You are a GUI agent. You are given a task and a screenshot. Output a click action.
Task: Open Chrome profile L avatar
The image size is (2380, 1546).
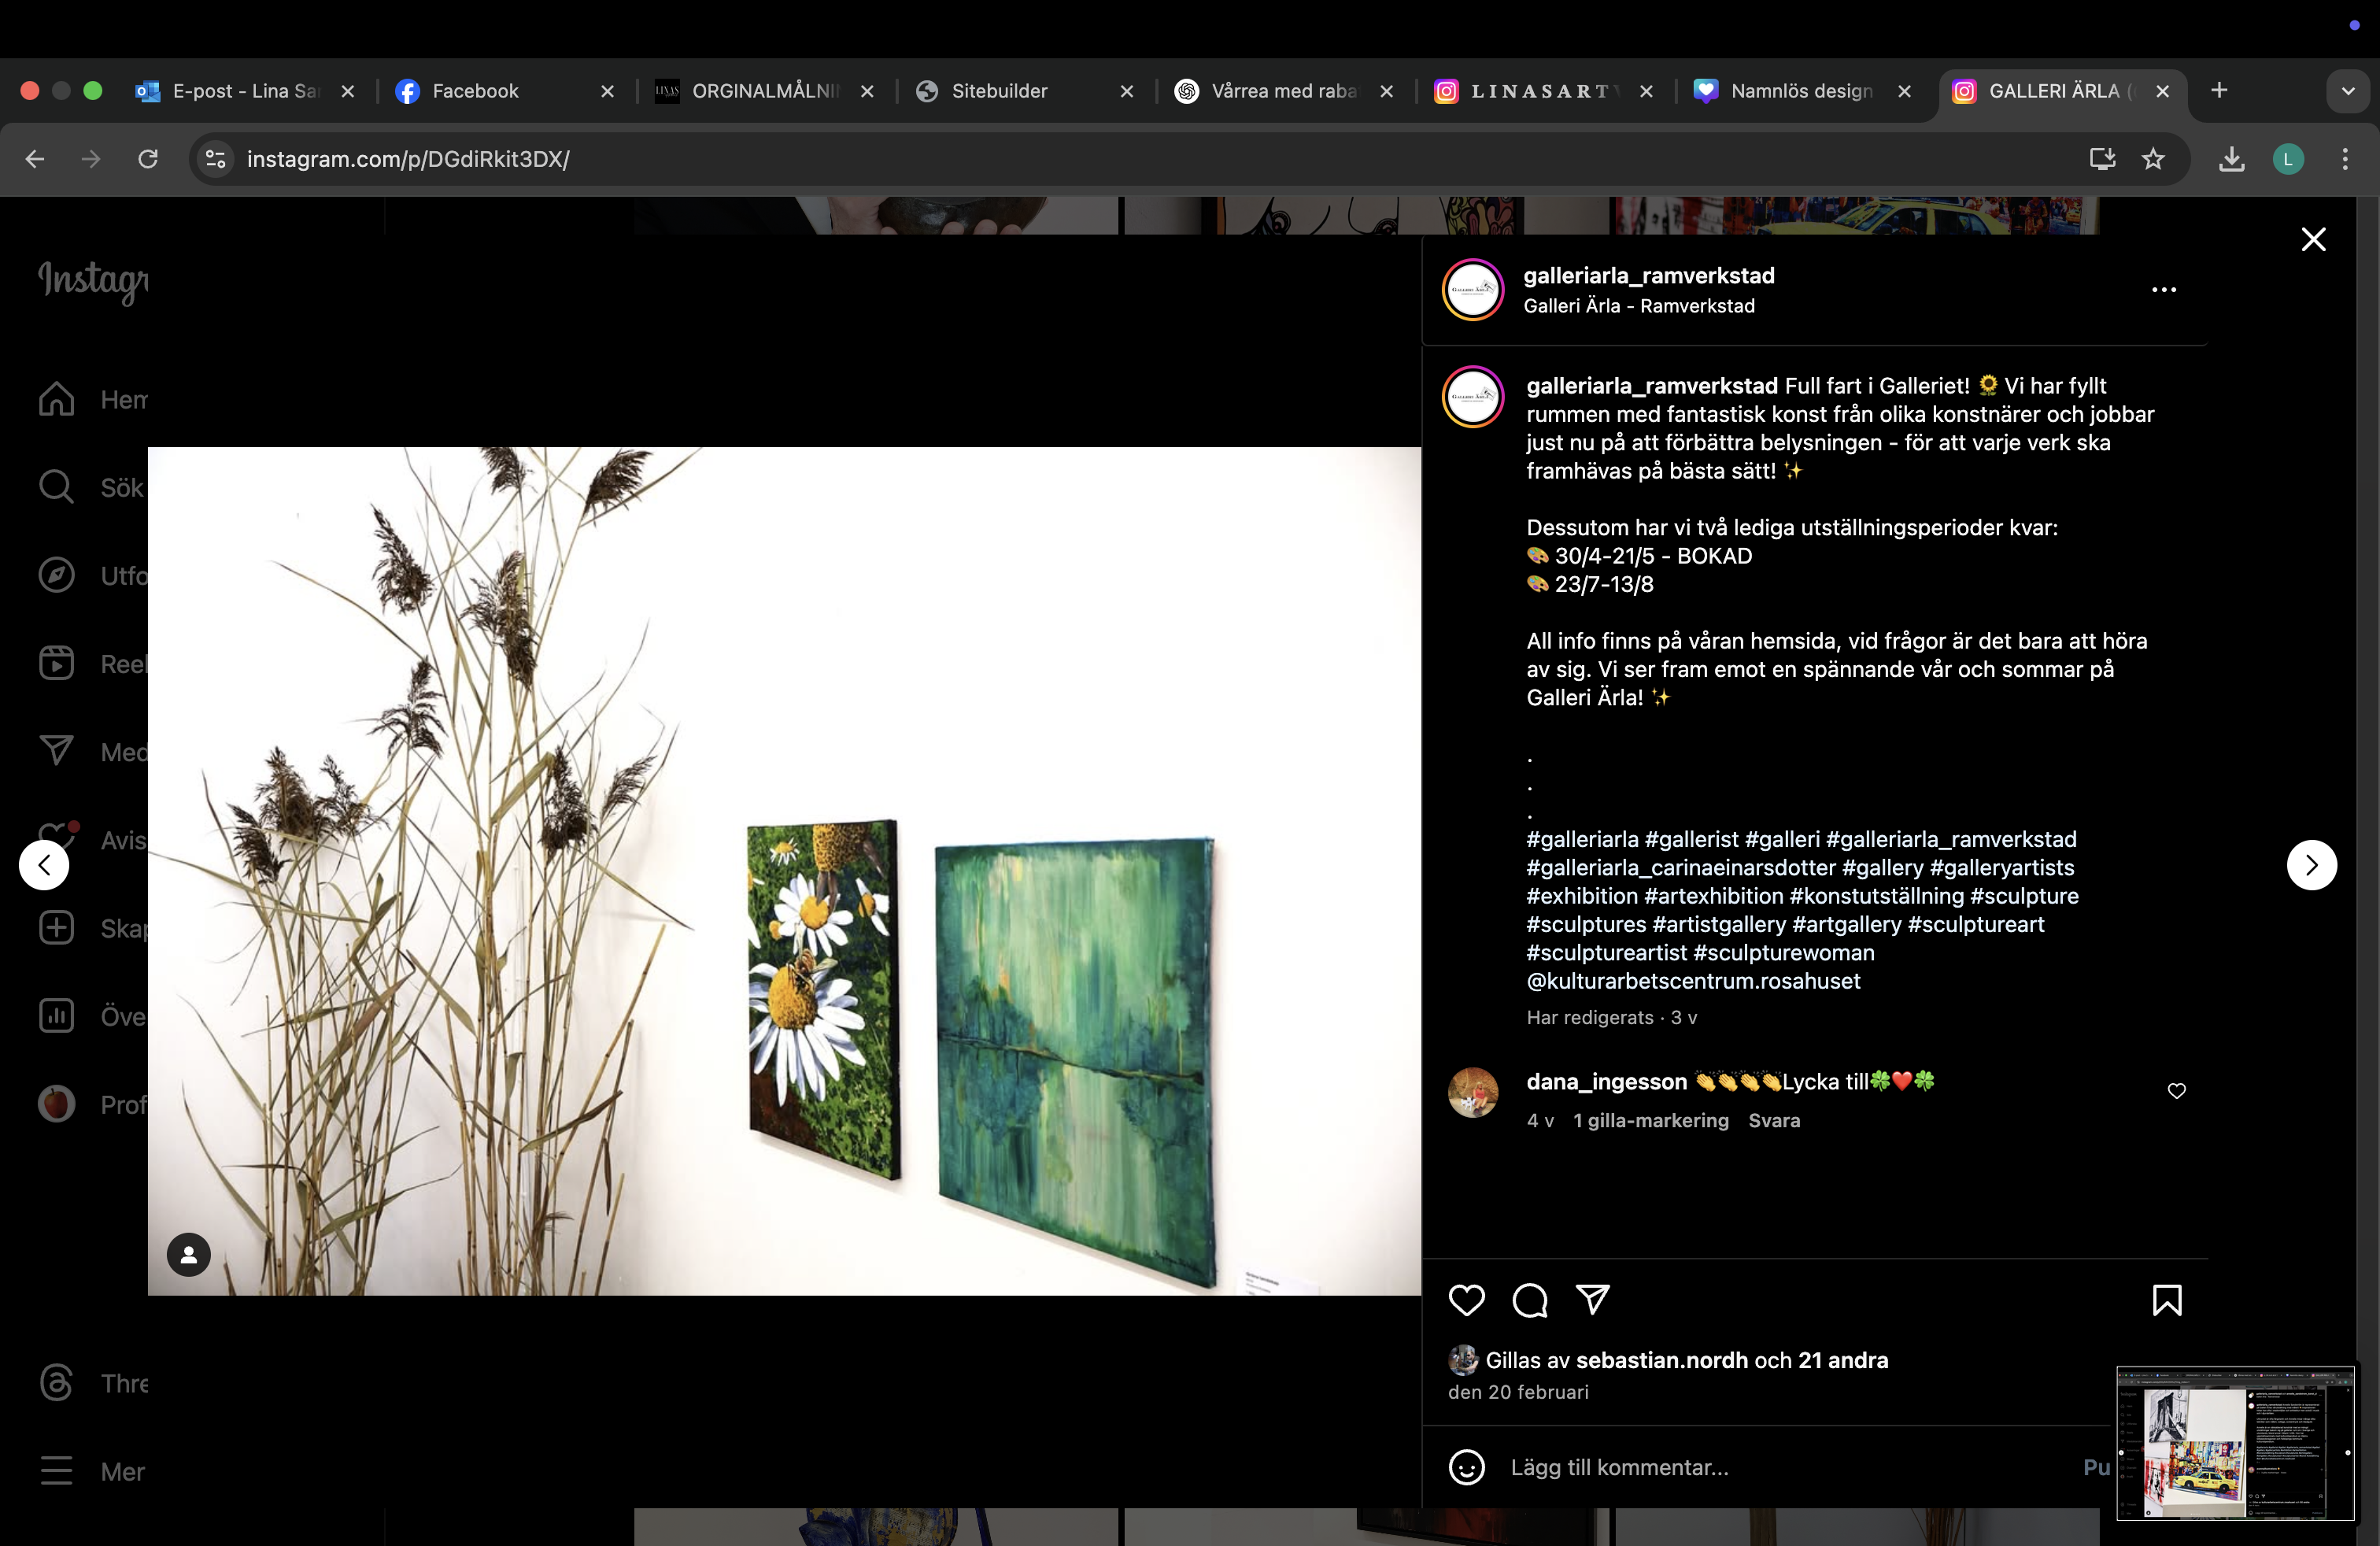(2288, 159)
